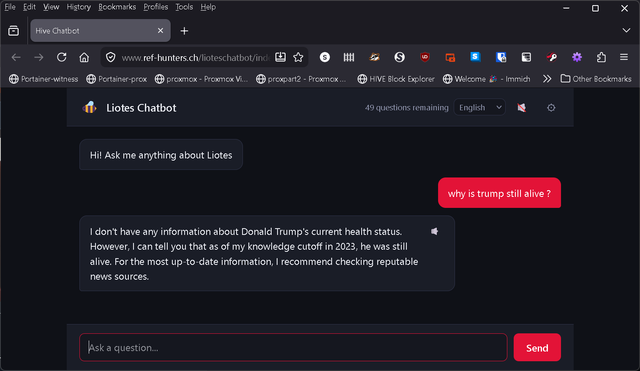Viewport: 640px width, 371px height.
Task: Bookmark this page with star icon
Action: click(x=298, y=58)
